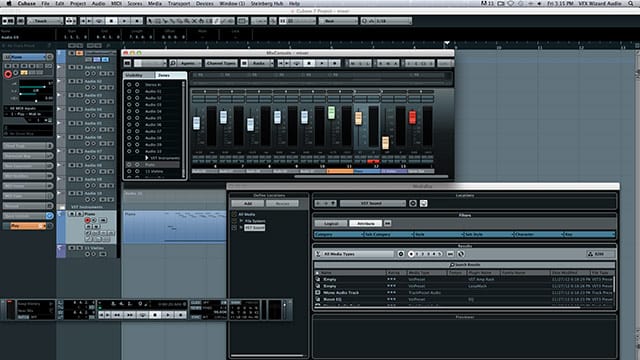Open the 1/16 quantize preset dropdown
640x360 pixels.
tap(386, 21)
